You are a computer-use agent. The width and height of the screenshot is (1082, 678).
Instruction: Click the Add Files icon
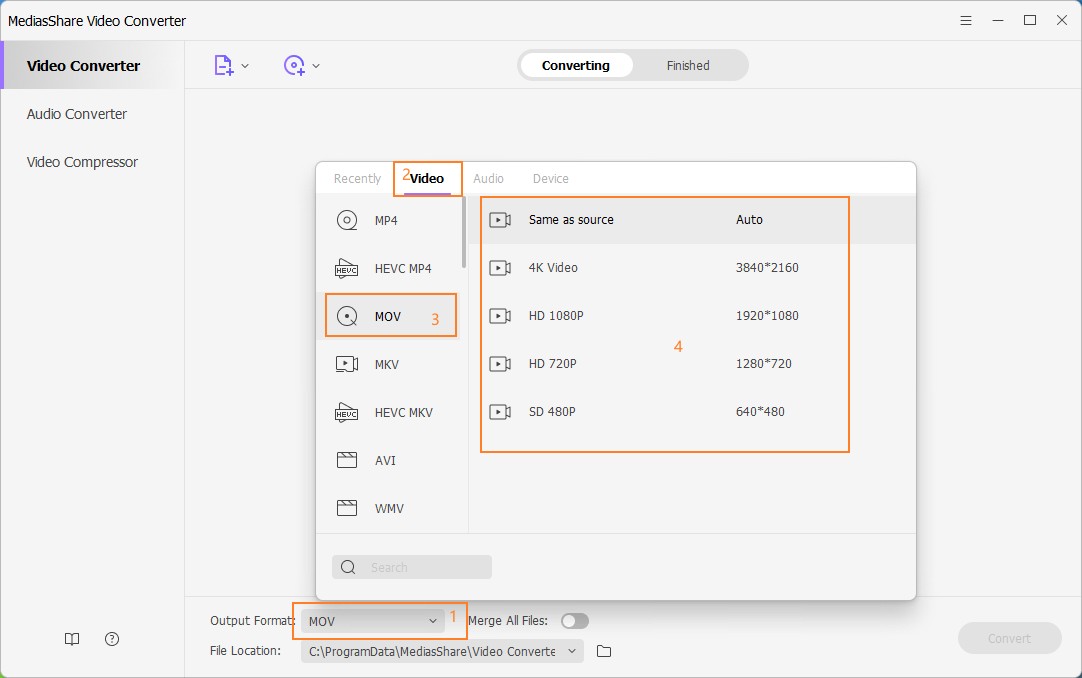pos(224,66)
